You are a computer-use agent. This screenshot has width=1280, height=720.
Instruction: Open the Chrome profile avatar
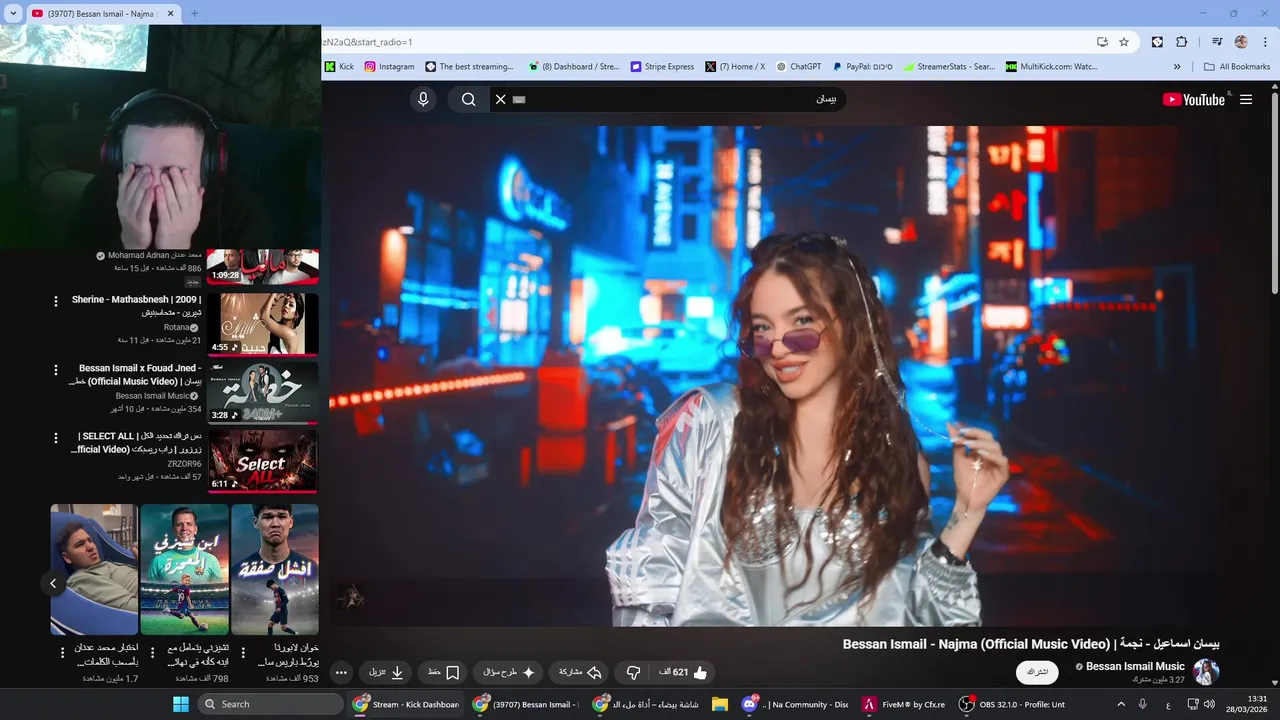click(1241, 42)
